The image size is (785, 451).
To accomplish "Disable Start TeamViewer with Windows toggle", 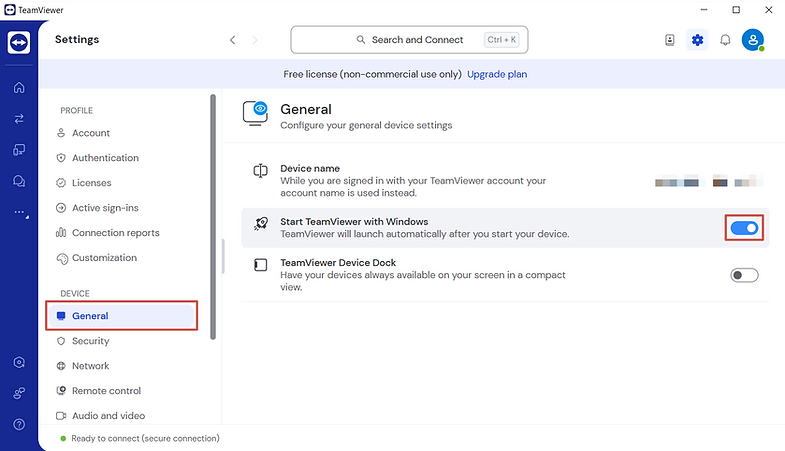I will tap(744, 228).
